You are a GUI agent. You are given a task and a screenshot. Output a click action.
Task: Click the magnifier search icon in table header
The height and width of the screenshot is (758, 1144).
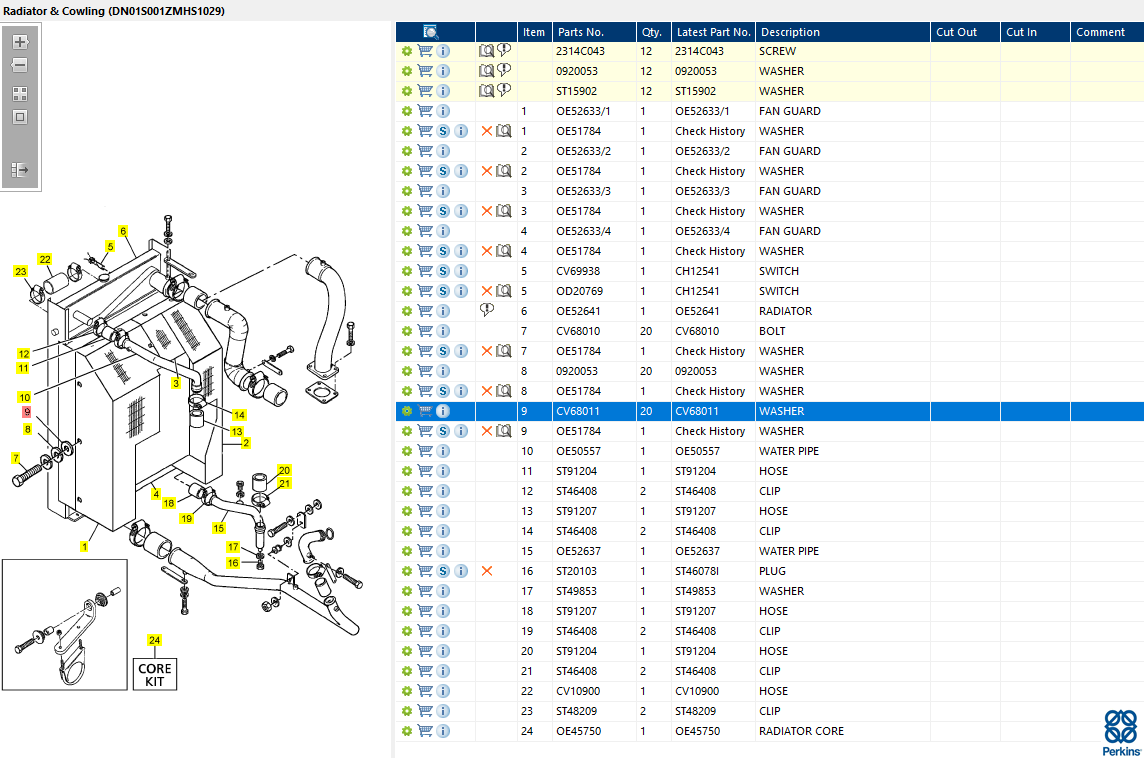coord(430,32)
